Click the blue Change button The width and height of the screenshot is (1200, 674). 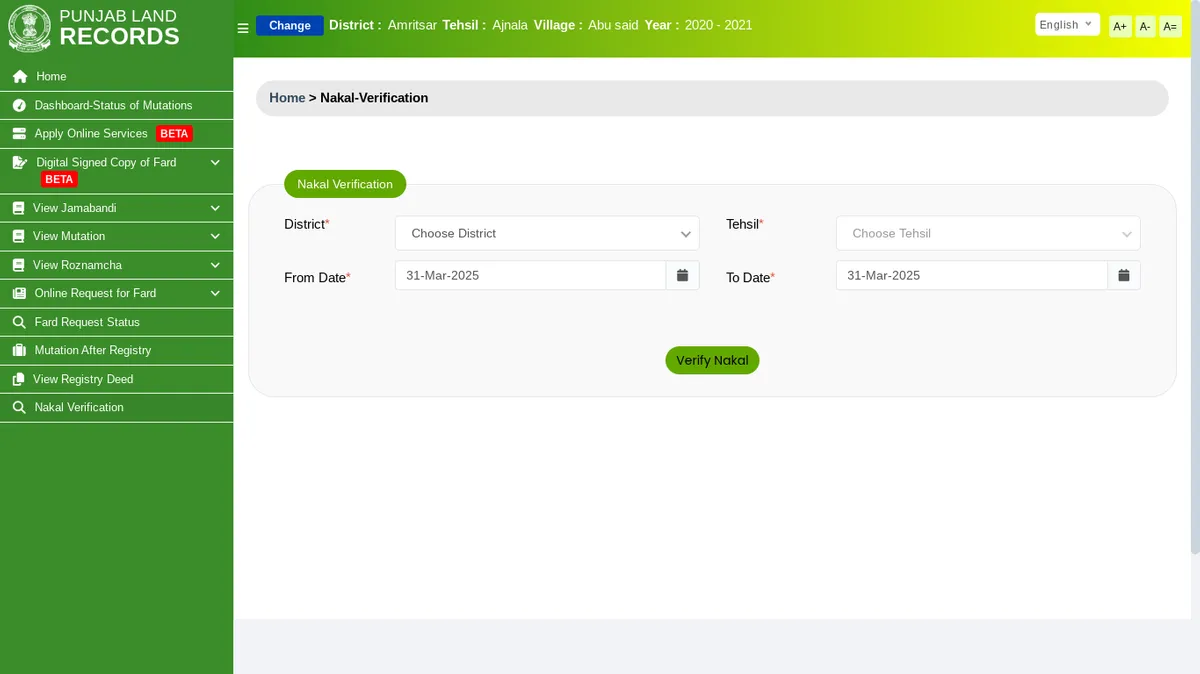point(289,25)
